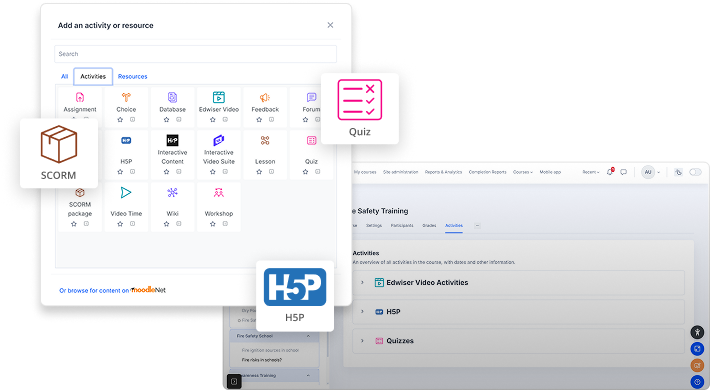This screenshot has height=390, width=710.
Task: Show info for the Wiki activity
Action: coord(179,224)
